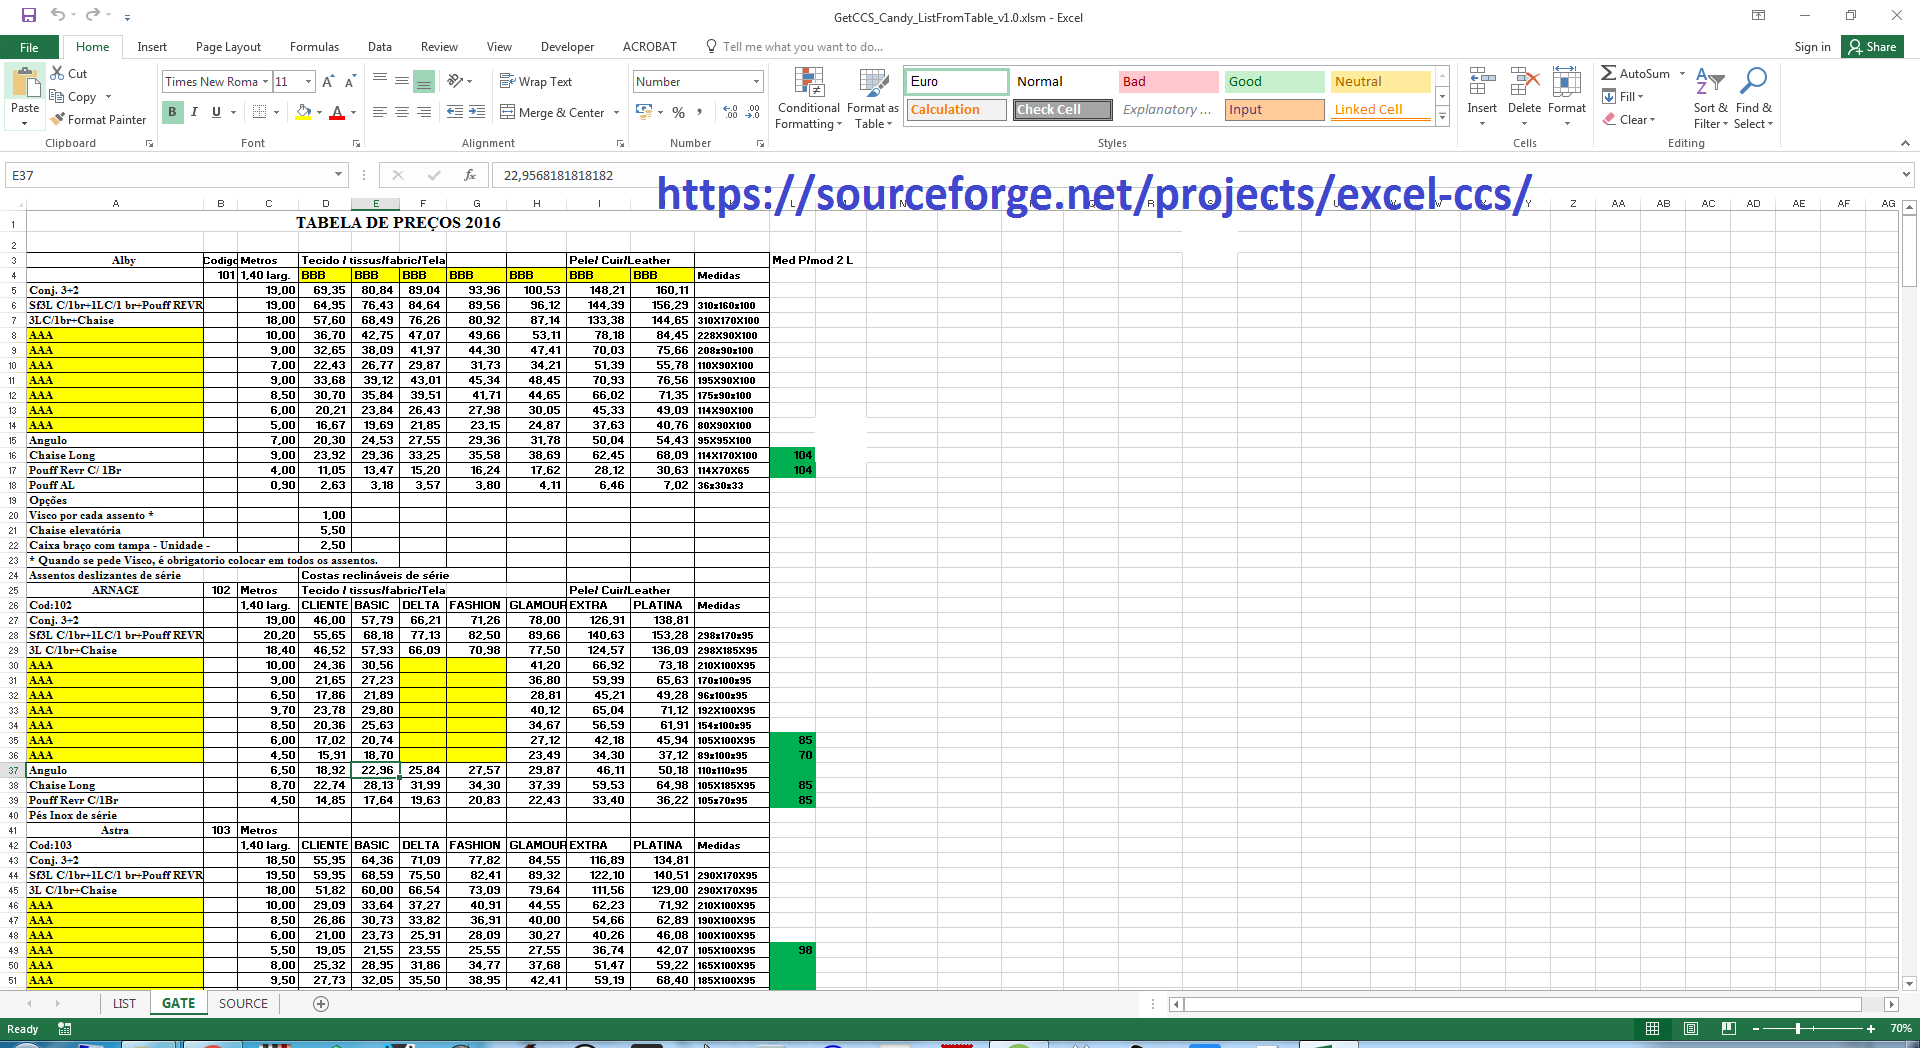Expand the Name Box dropdown arrow
The height and width of the screenshot is (1048, 1920).
[338, 175]
